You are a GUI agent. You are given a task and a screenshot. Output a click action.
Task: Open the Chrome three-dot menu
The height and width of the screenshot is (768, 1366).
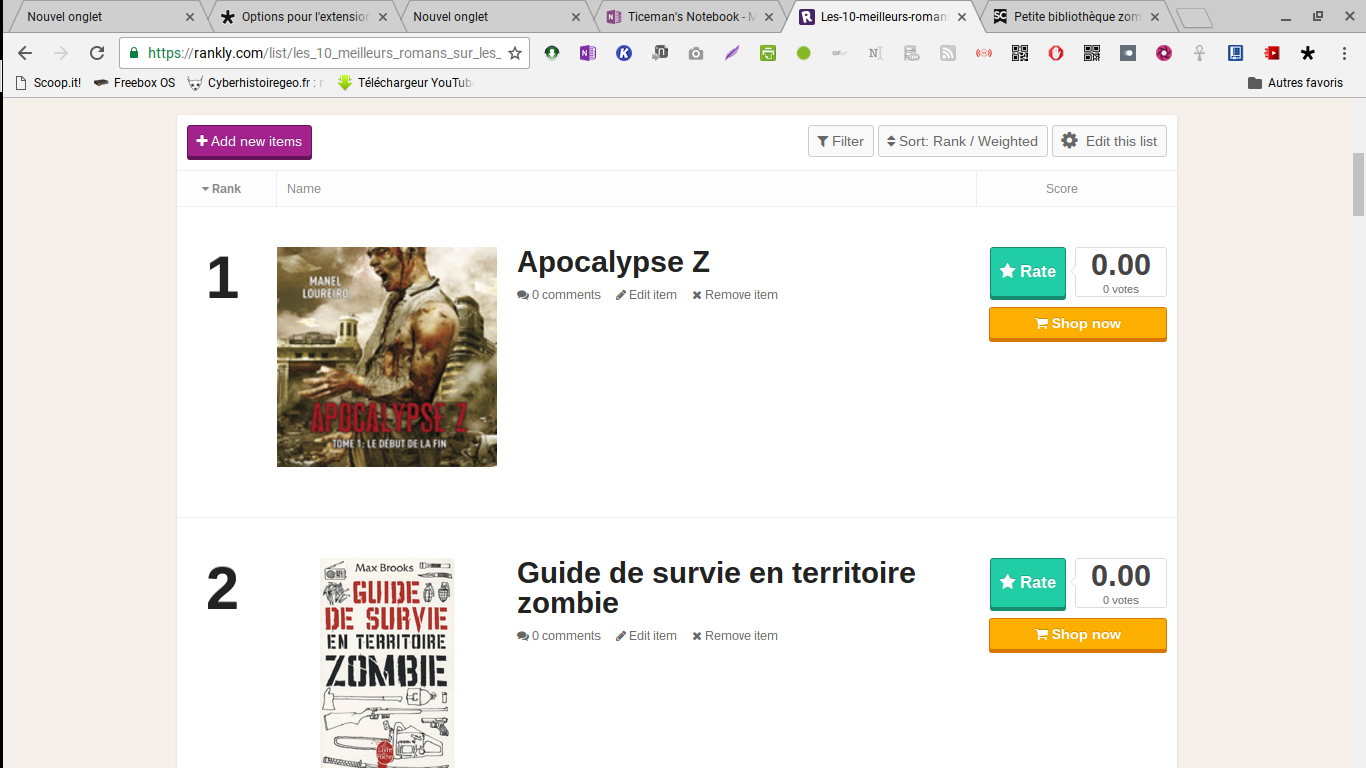(1343, 53)
